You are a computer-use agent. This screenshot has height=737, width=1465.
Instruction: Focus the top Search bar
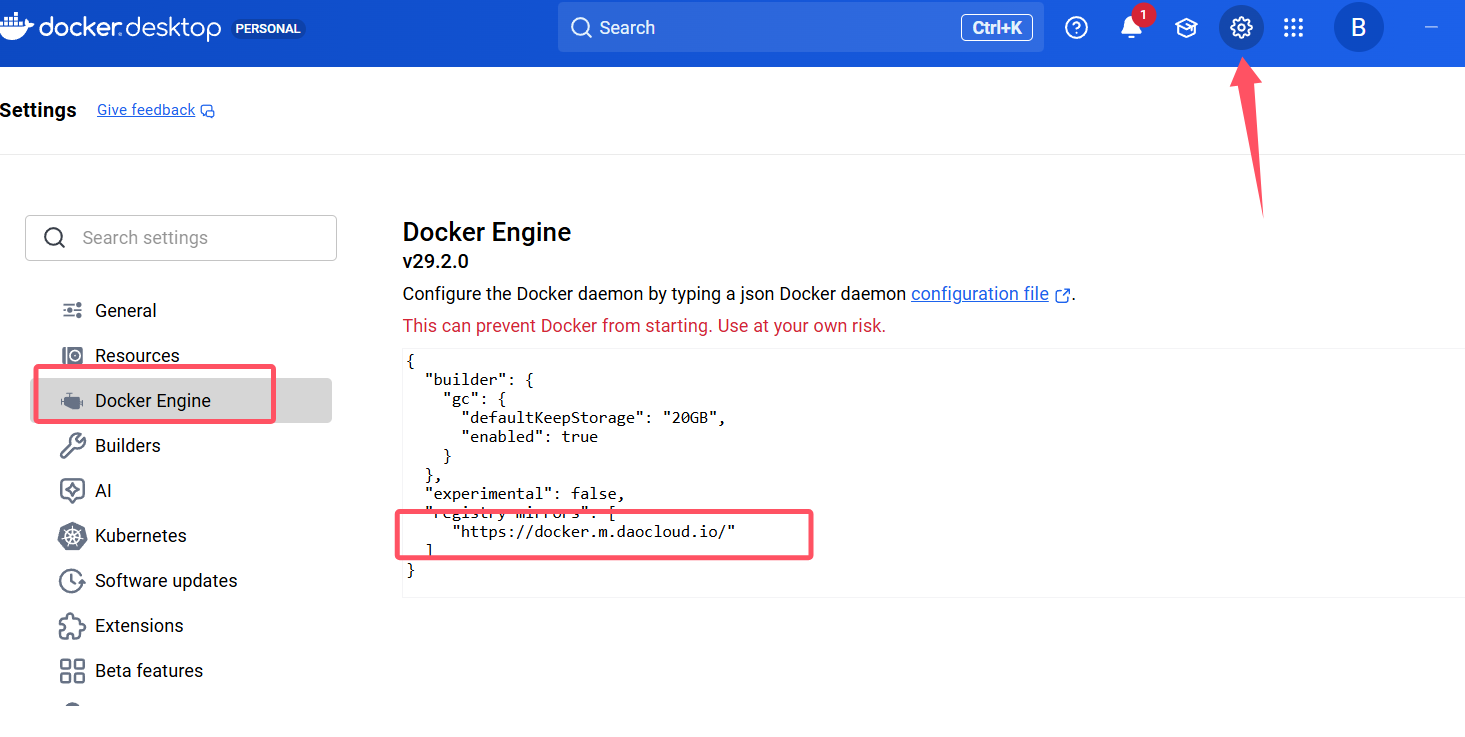click(800, 27)
